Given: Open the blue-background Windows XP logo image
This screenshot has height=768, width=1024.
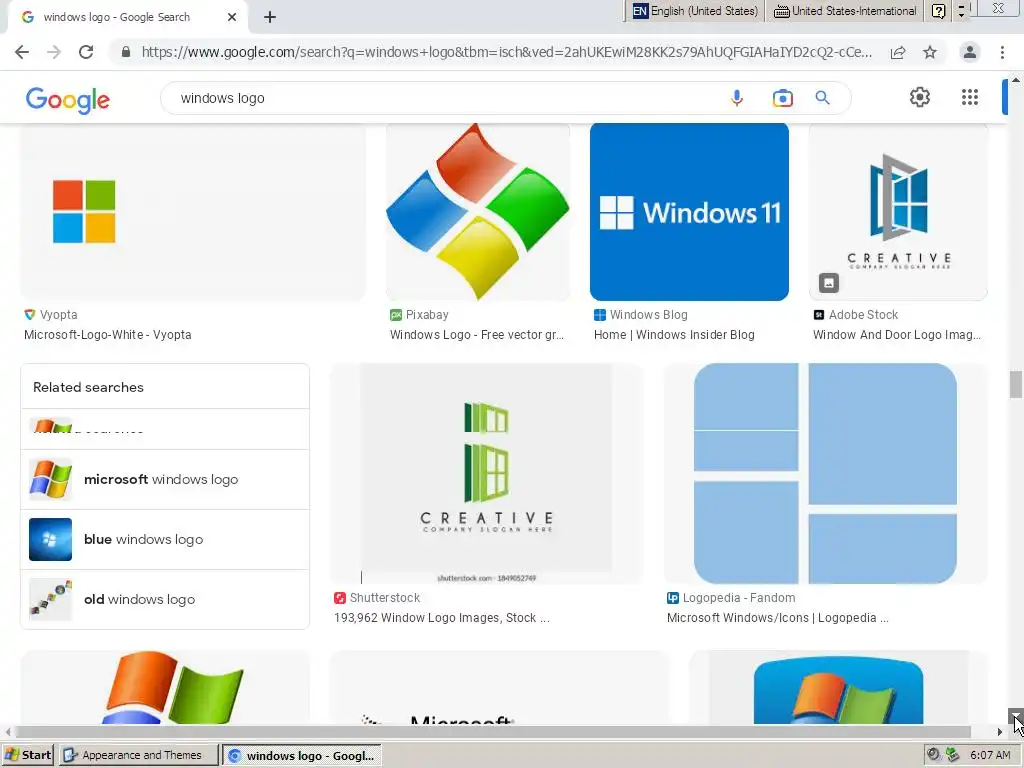Looking at the screenshot, I should tap(838, 687).
